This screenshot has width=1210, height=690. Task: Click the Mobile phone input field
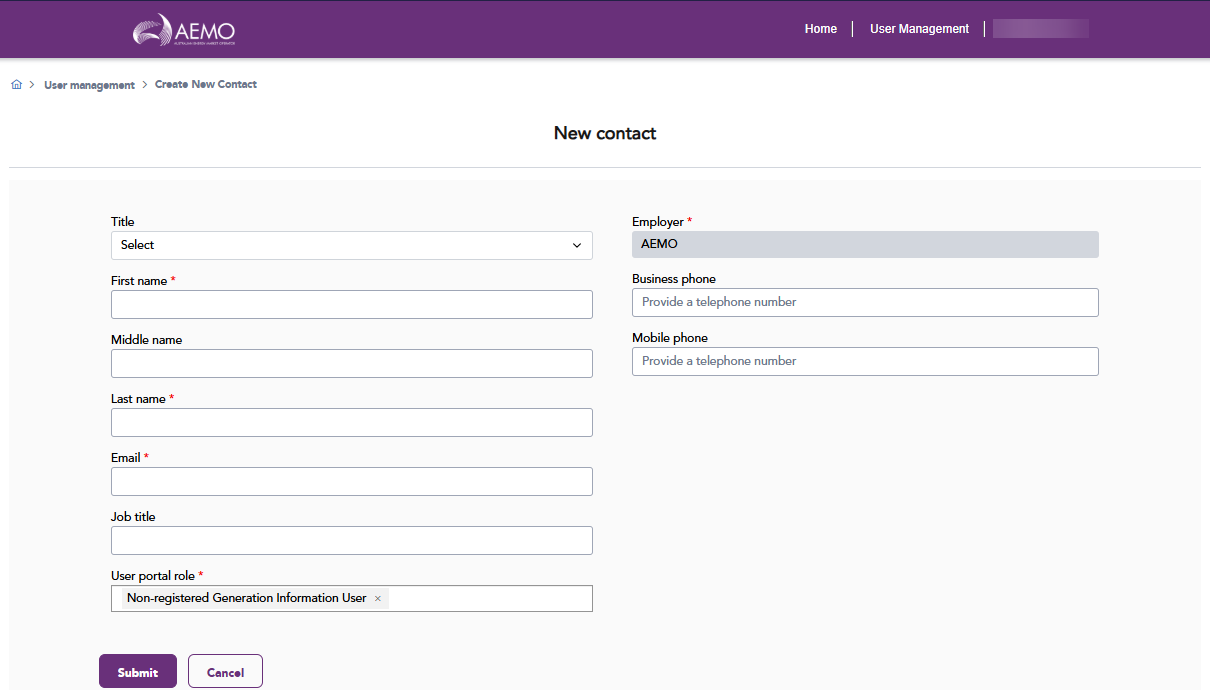click(x=865, y=362)
